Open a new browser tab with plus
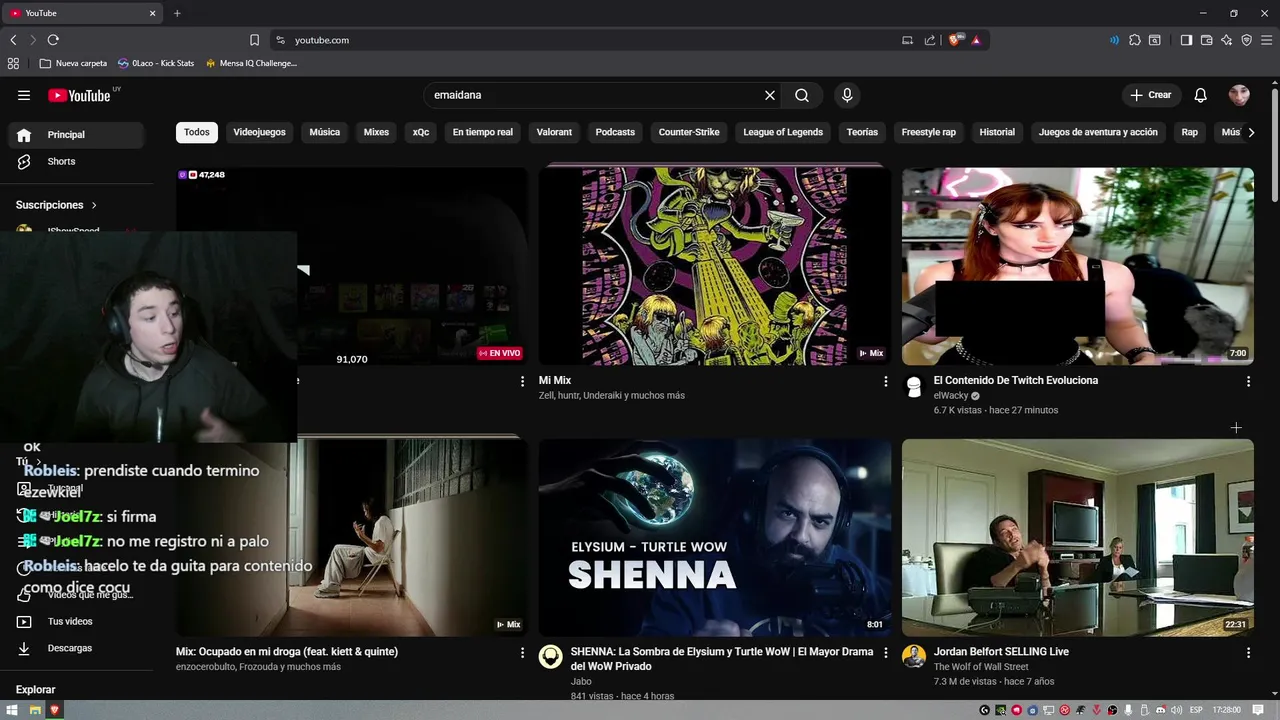The height and width of the screenshot is (720, 1280). pos(177,13)
